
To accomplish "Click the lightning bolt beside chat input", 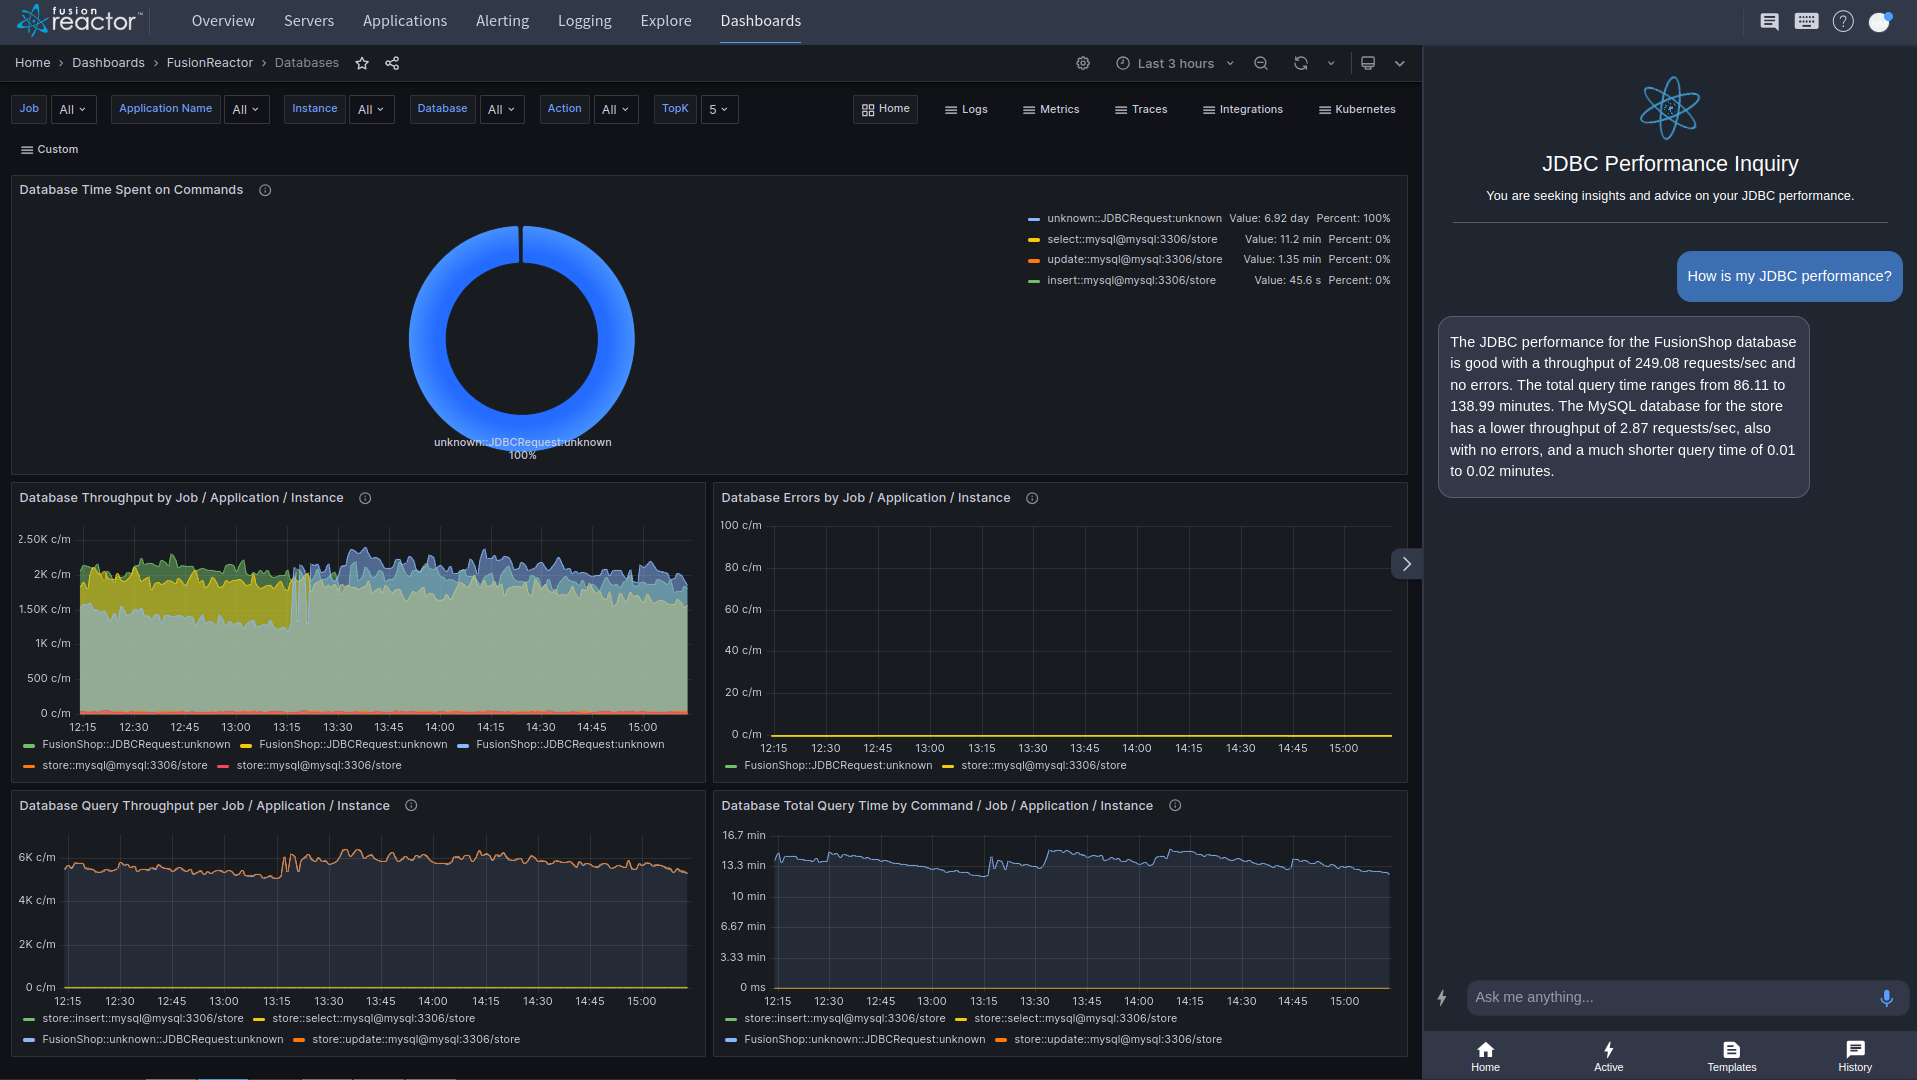I will click(1442, 997).
